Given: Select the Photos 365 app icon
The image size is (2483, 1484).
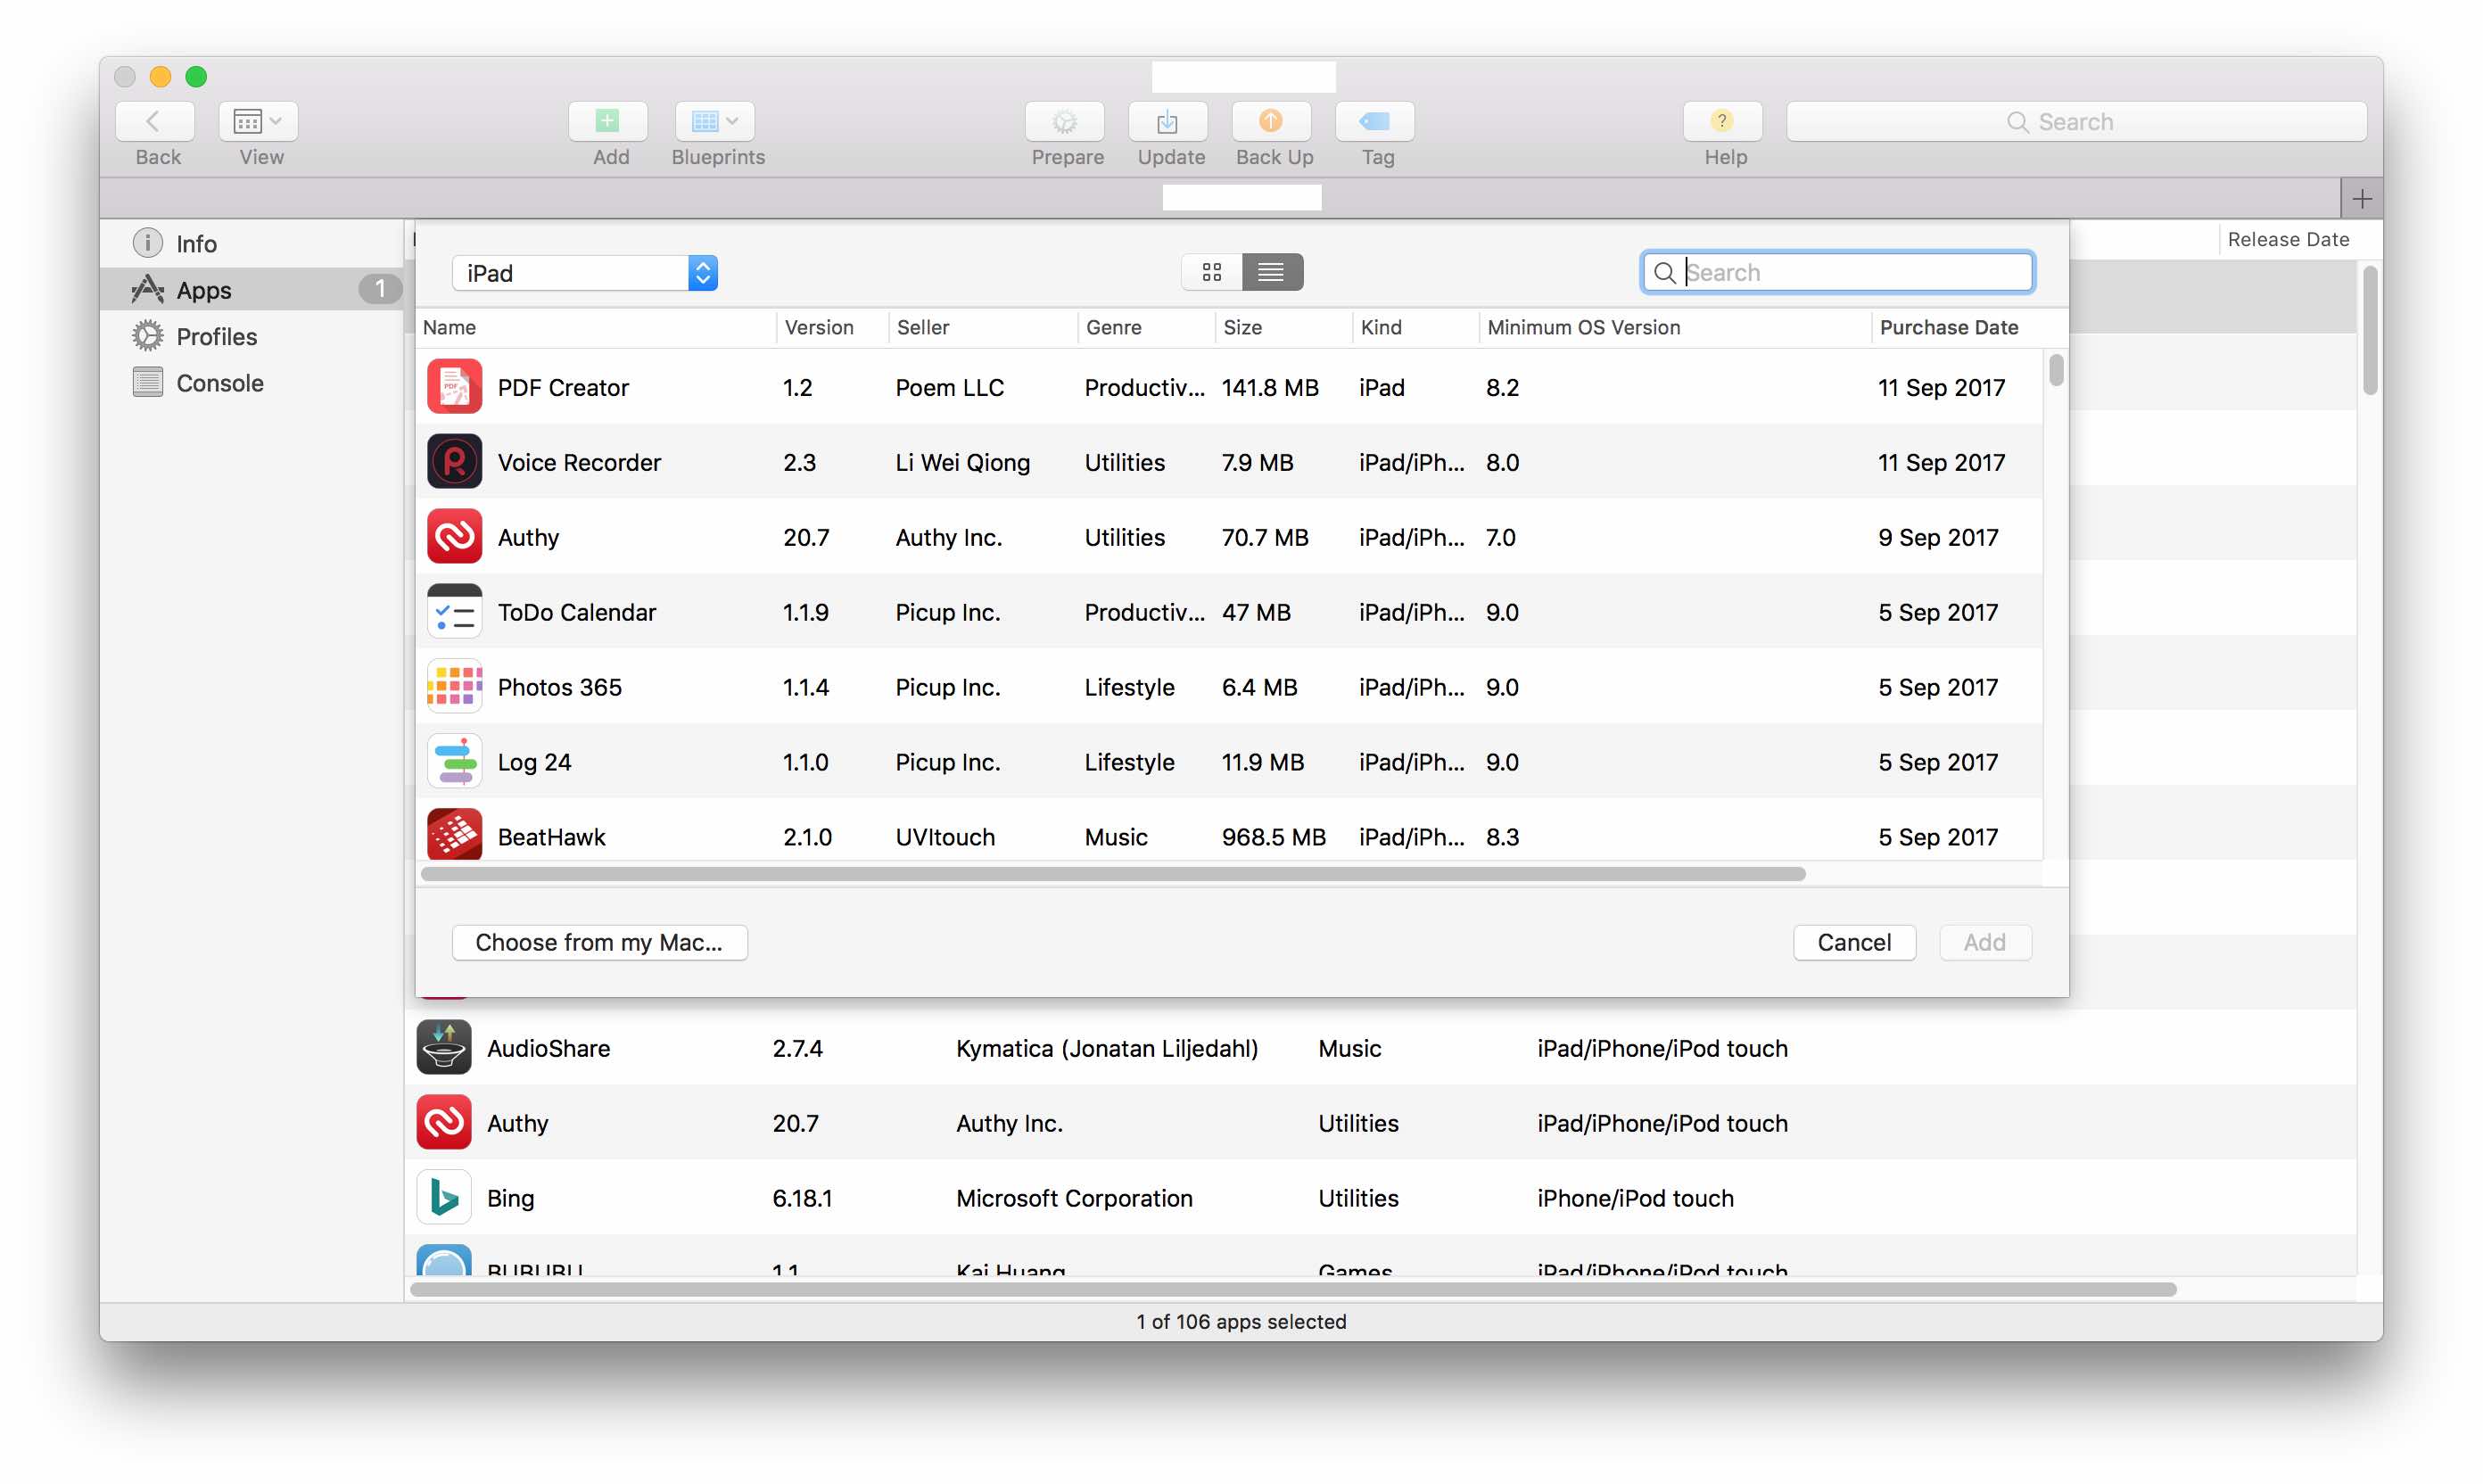Looking at the screenshot, I should coord(454,686).
